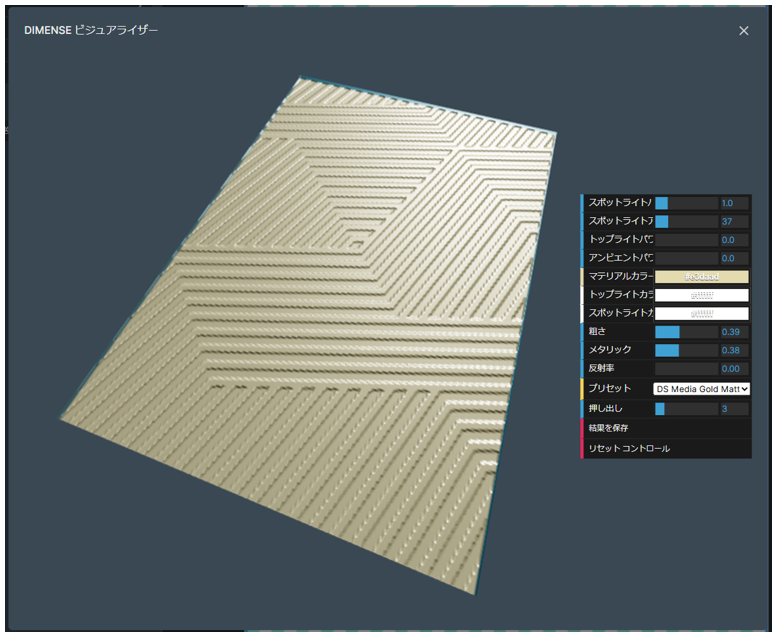The image size is (778, 632).
Task: Click the spotlight value field 37
Action: point(734,221)
